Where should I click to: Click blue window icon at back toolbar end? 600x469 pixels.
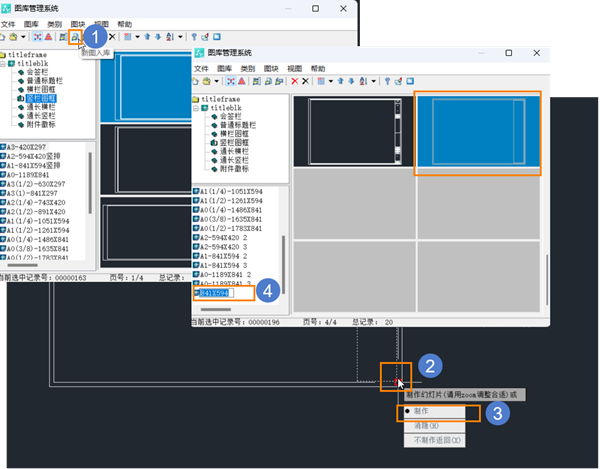coord(217,37)
